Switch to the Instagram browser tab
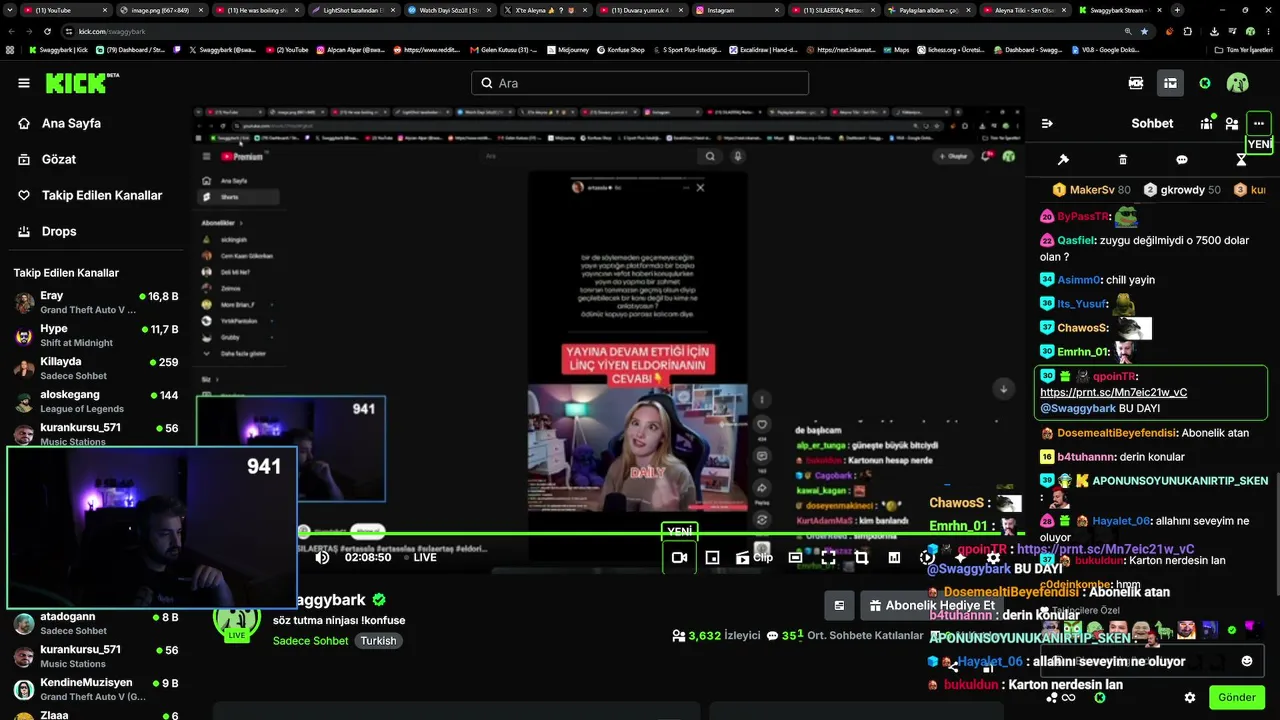1280x720 pixels. [x=738, y=10]
